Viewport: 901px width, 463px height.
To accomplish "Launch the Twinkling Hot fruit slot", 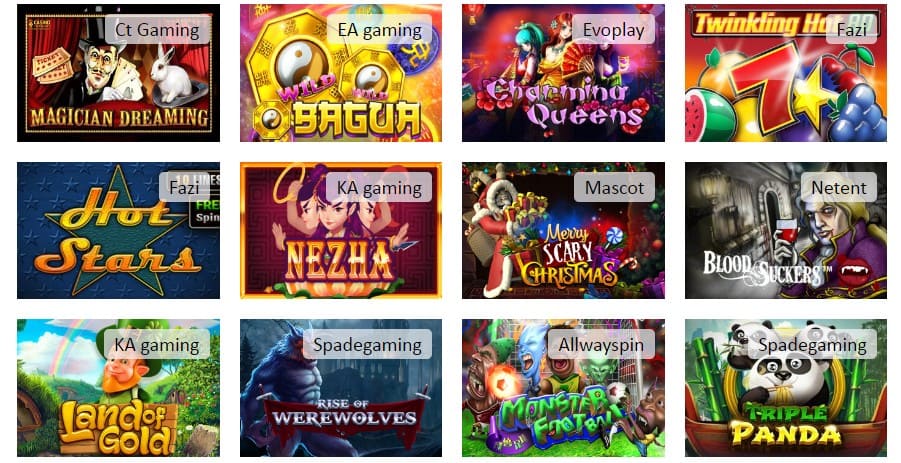I will click(786, 73).
